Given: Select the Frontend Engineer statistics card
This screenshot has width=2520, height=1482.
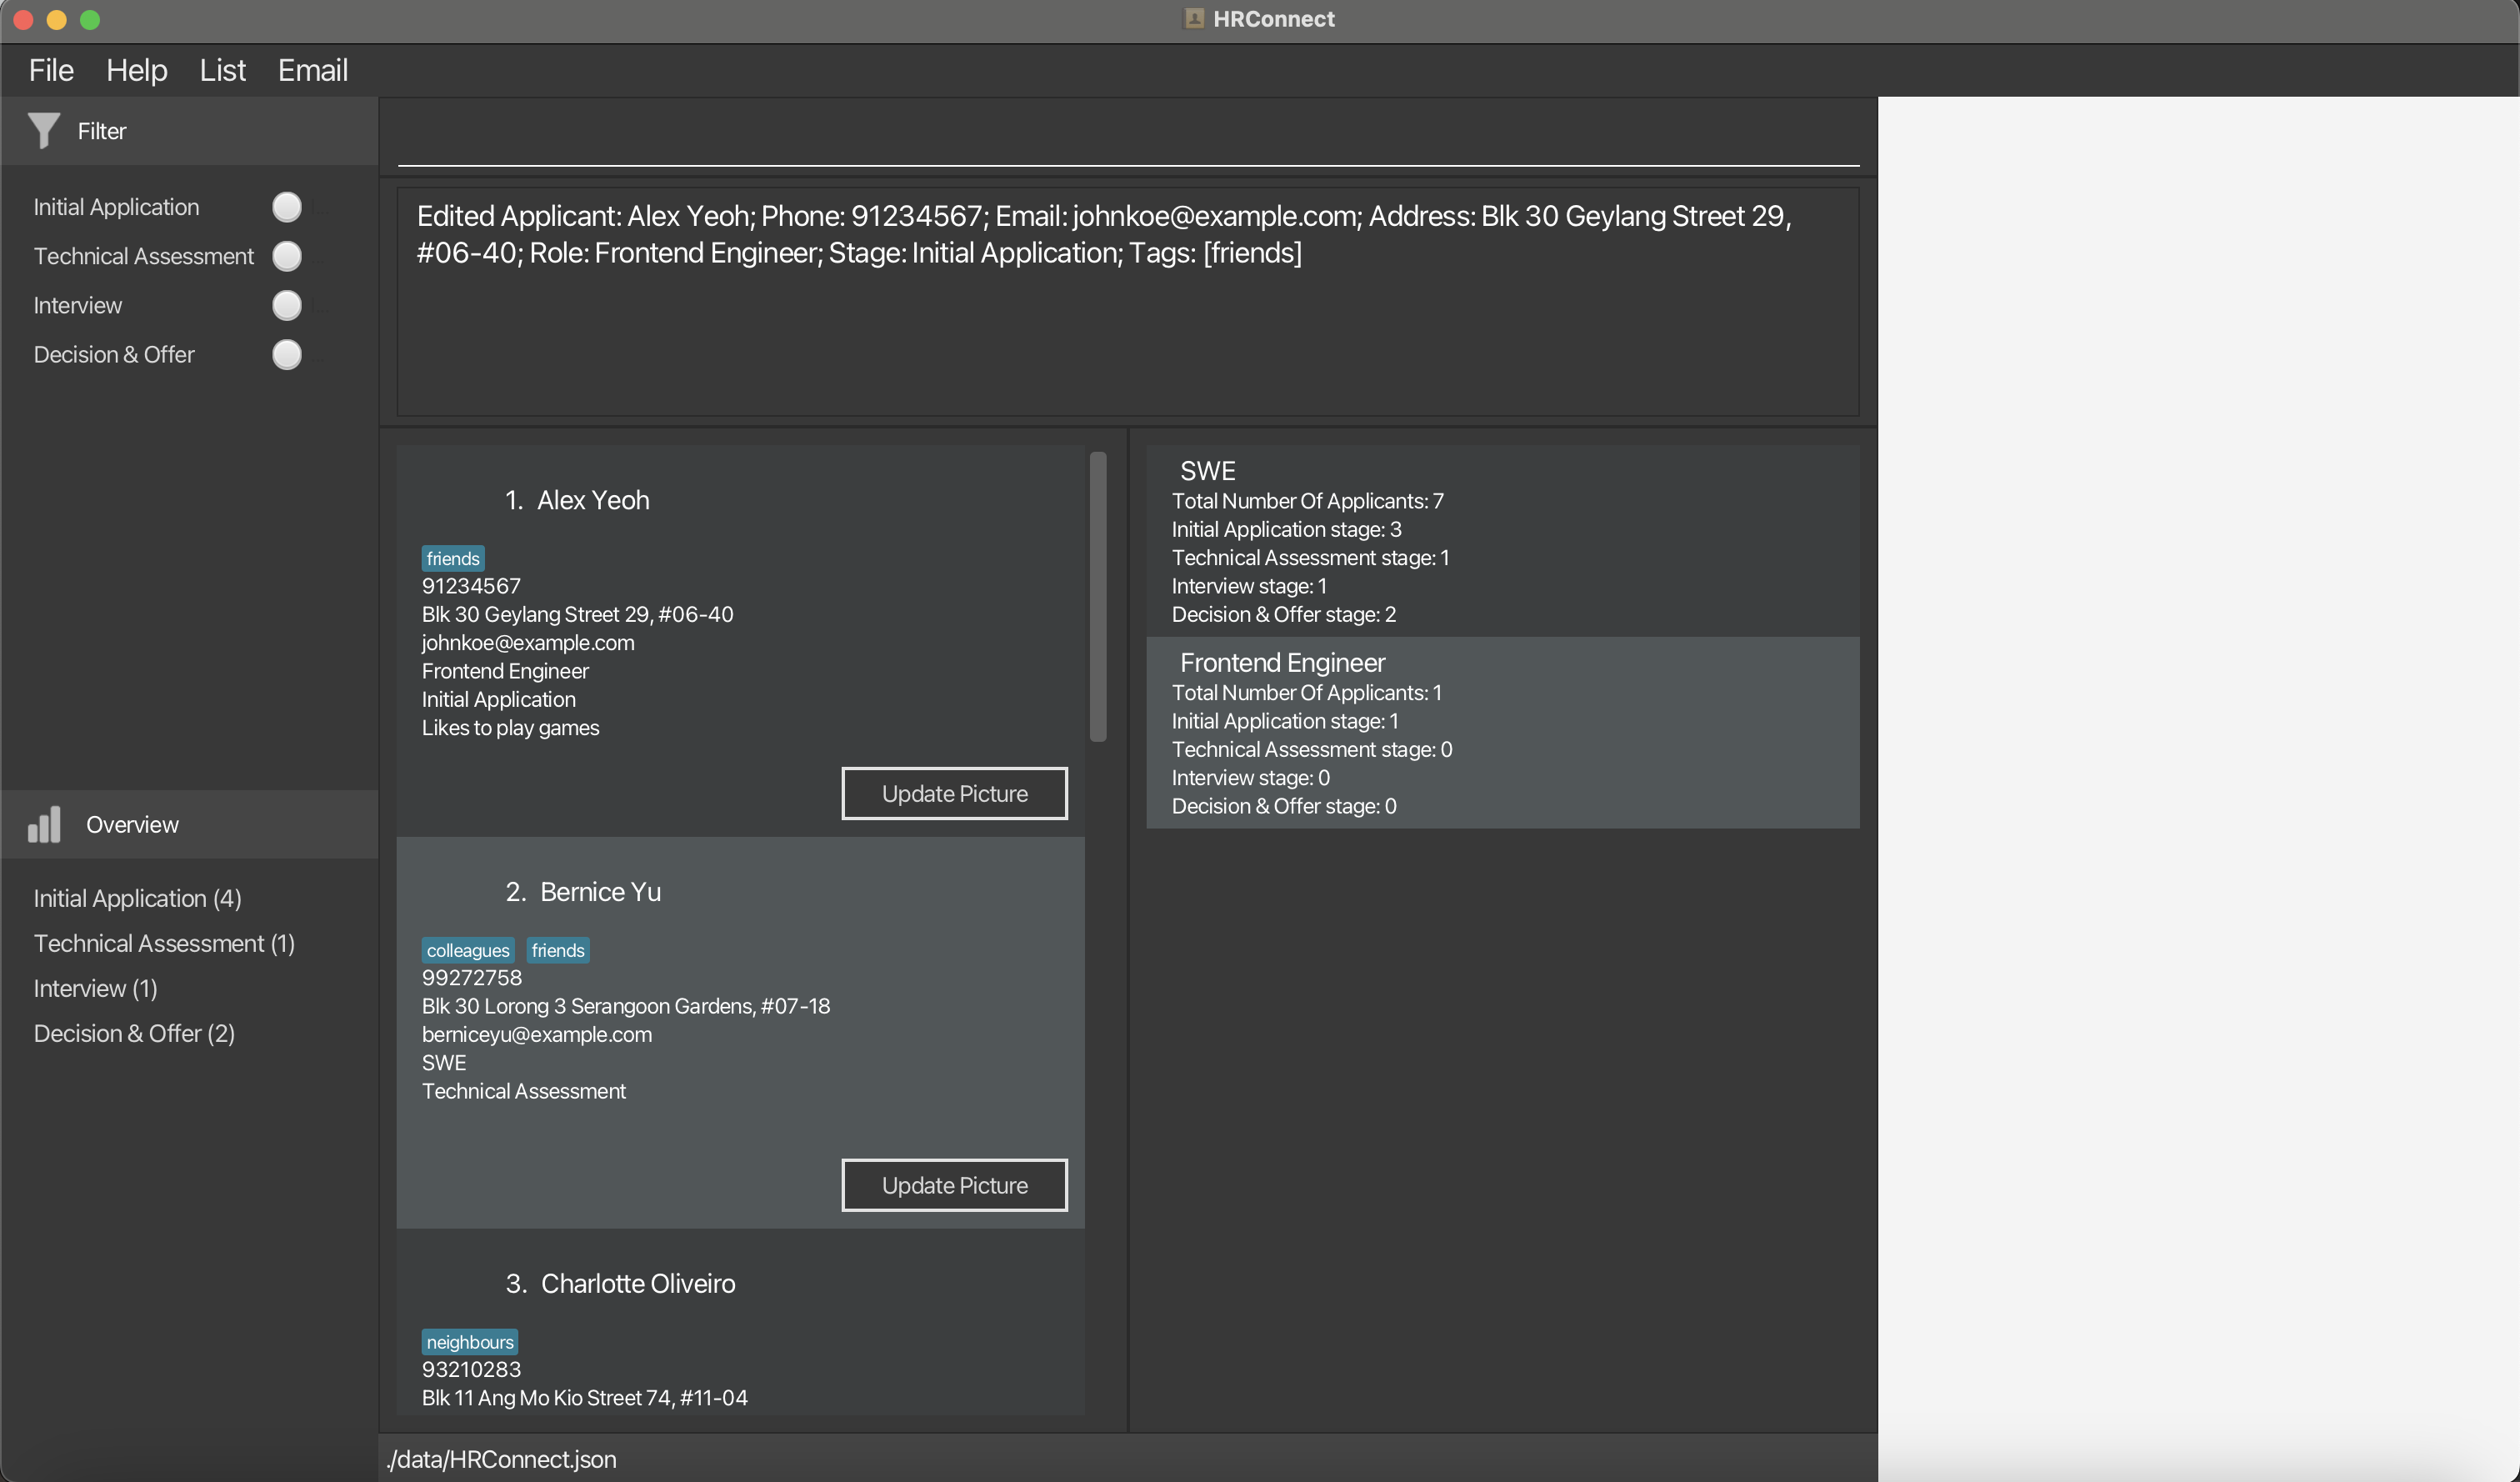Looking at the screenshot, I should coord(1502,733).
